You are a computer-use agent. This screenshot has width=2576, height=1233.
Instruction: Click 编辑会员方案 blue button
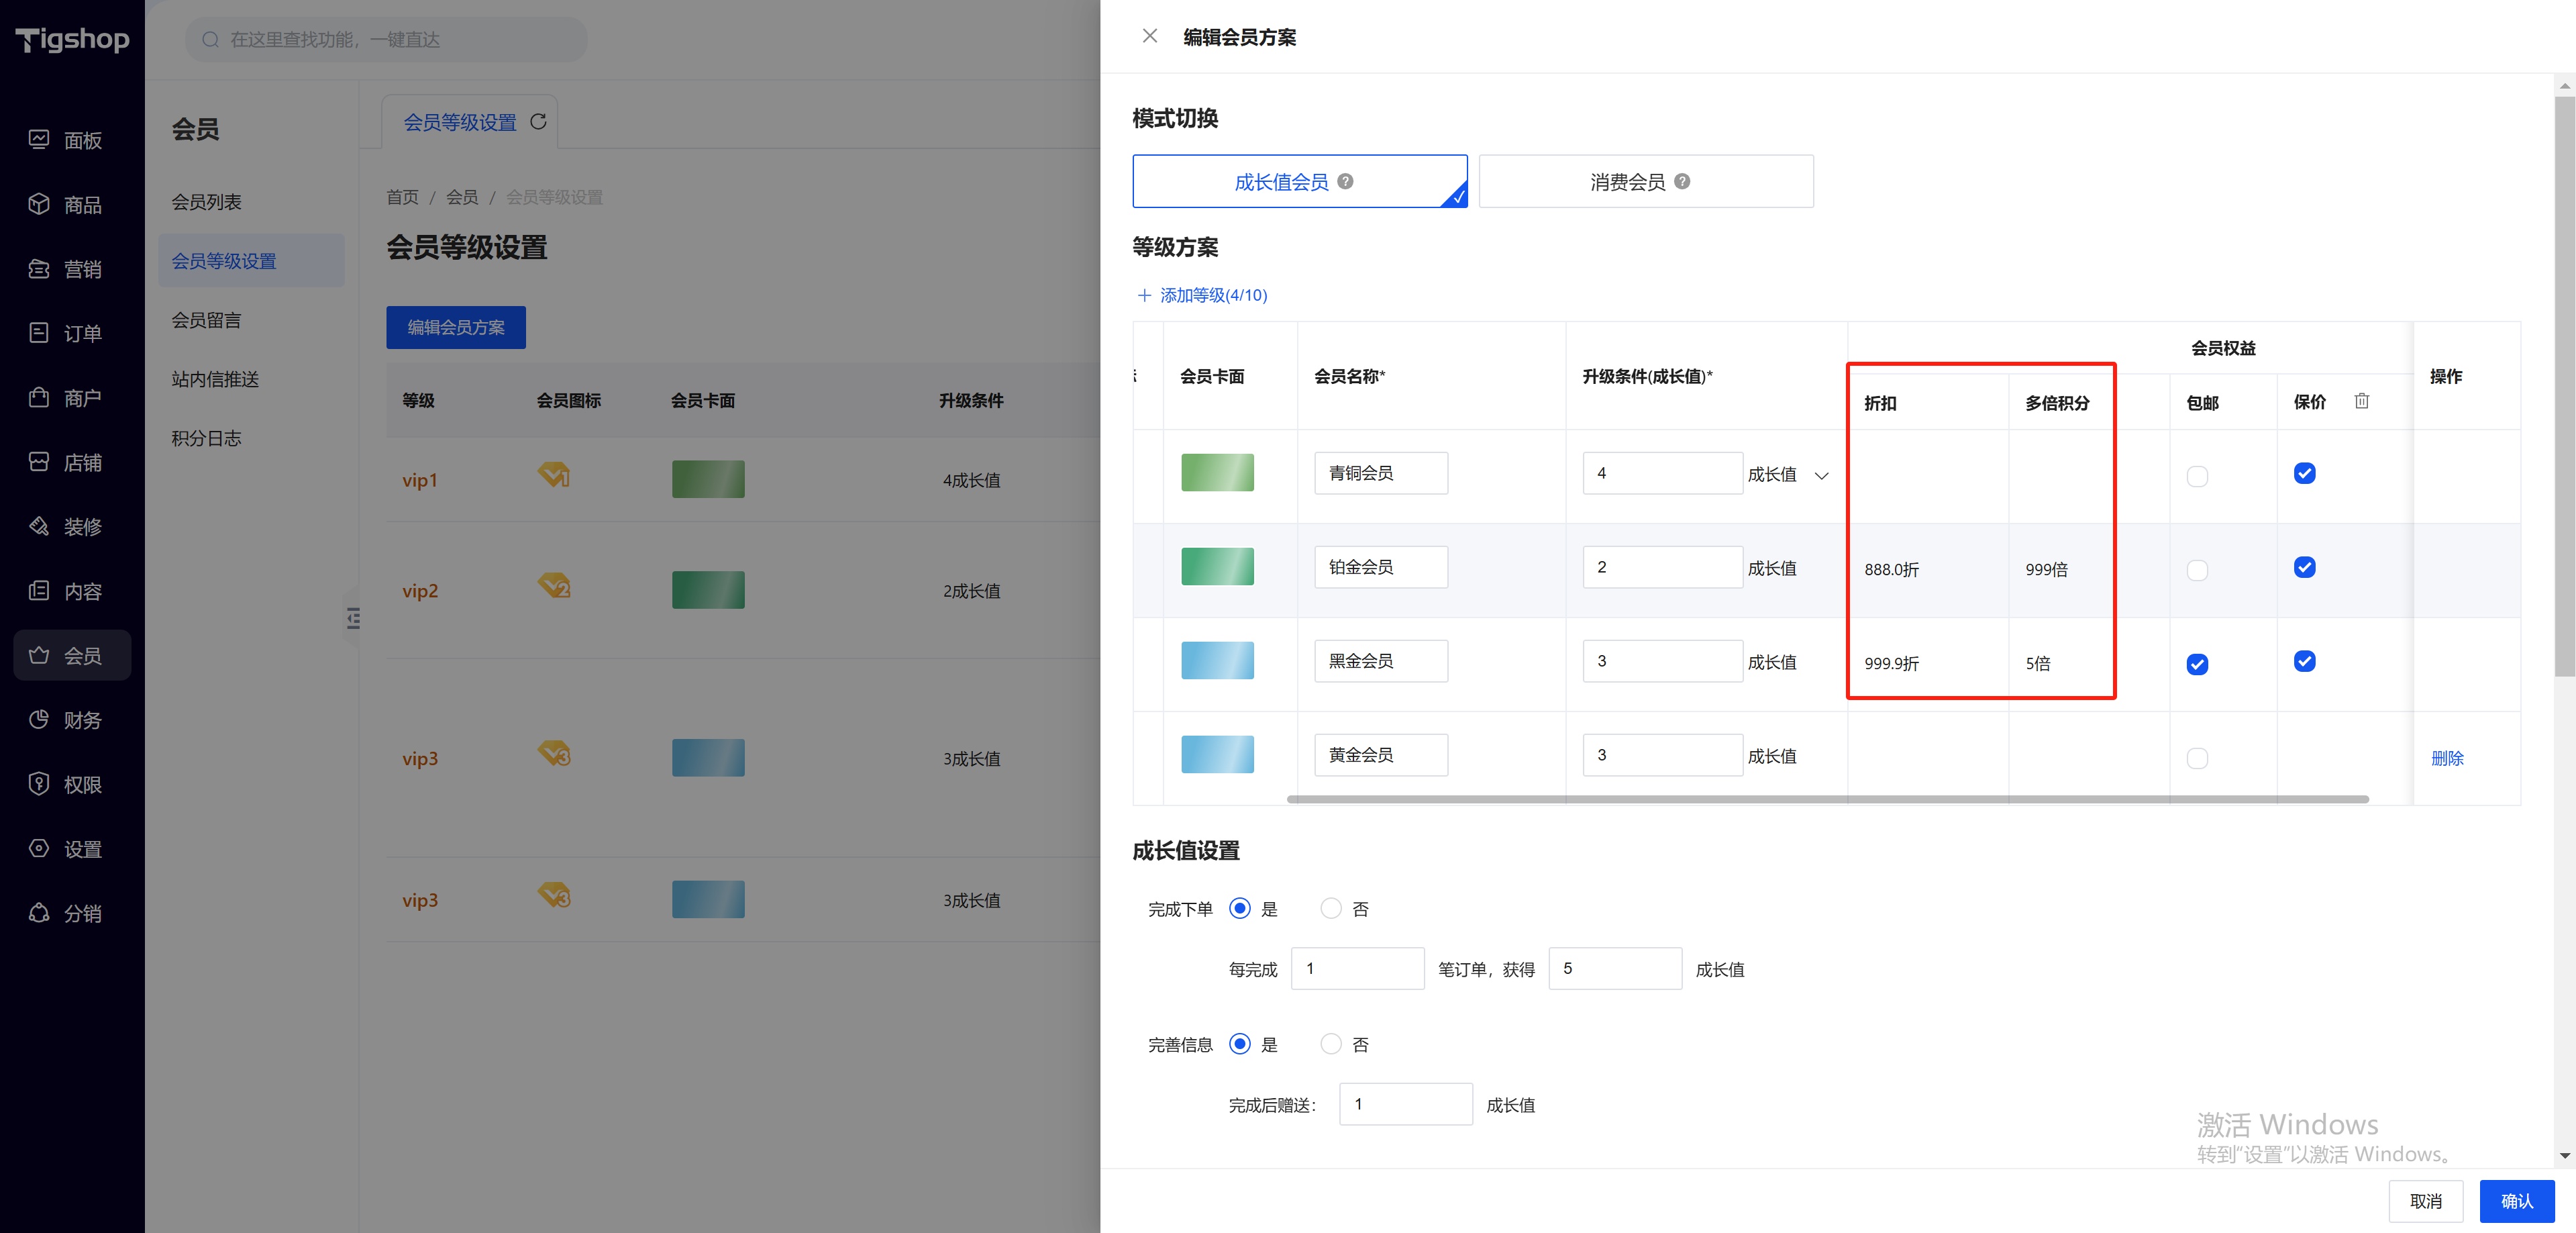click(456, 327)
